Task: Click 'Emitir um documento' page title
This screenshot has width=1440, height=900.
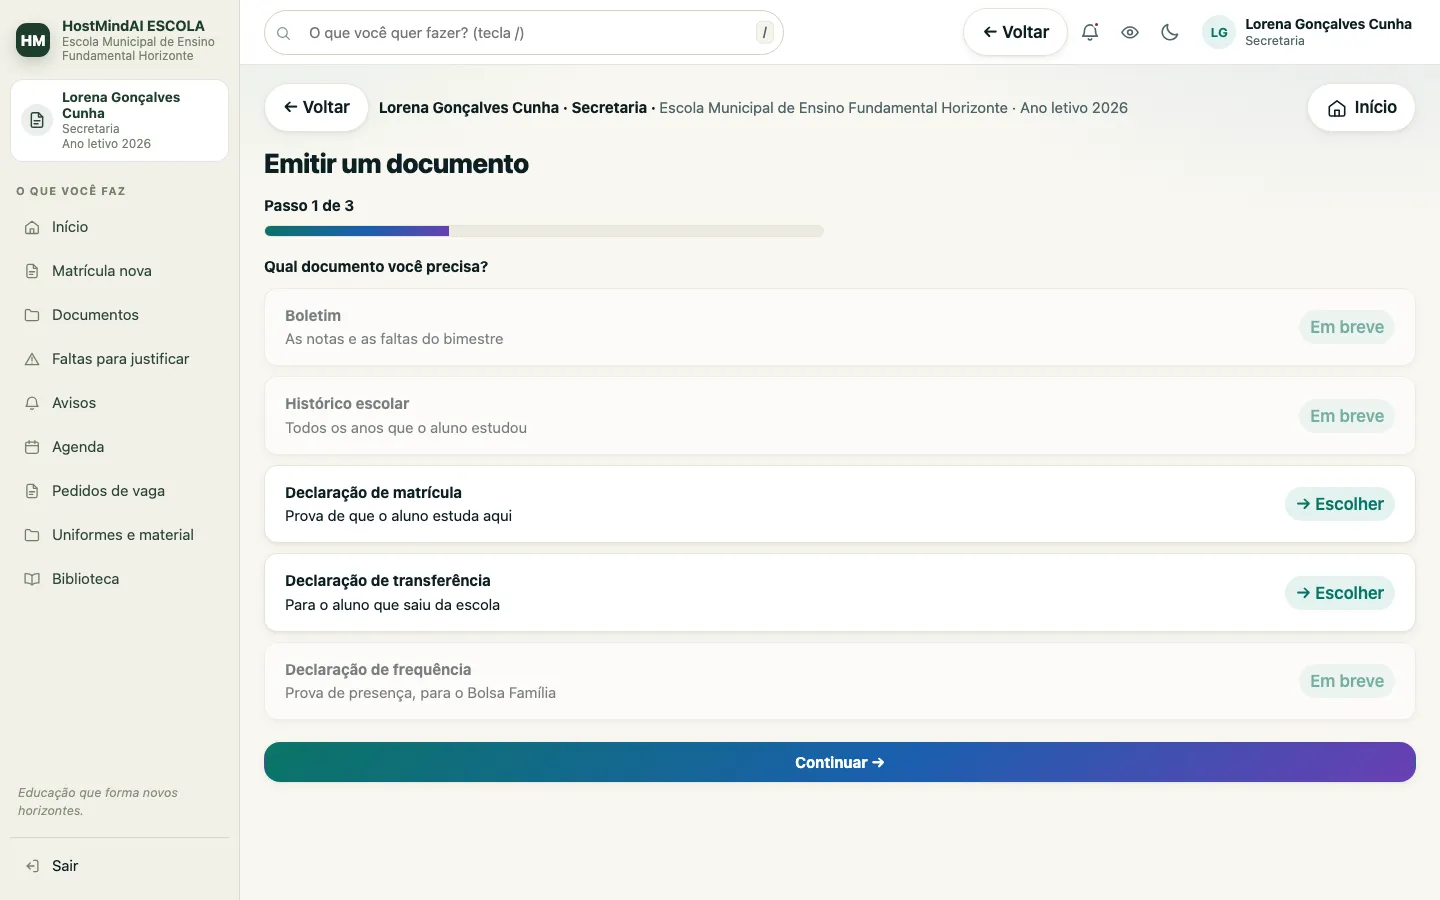Action: tap(396, 164)
